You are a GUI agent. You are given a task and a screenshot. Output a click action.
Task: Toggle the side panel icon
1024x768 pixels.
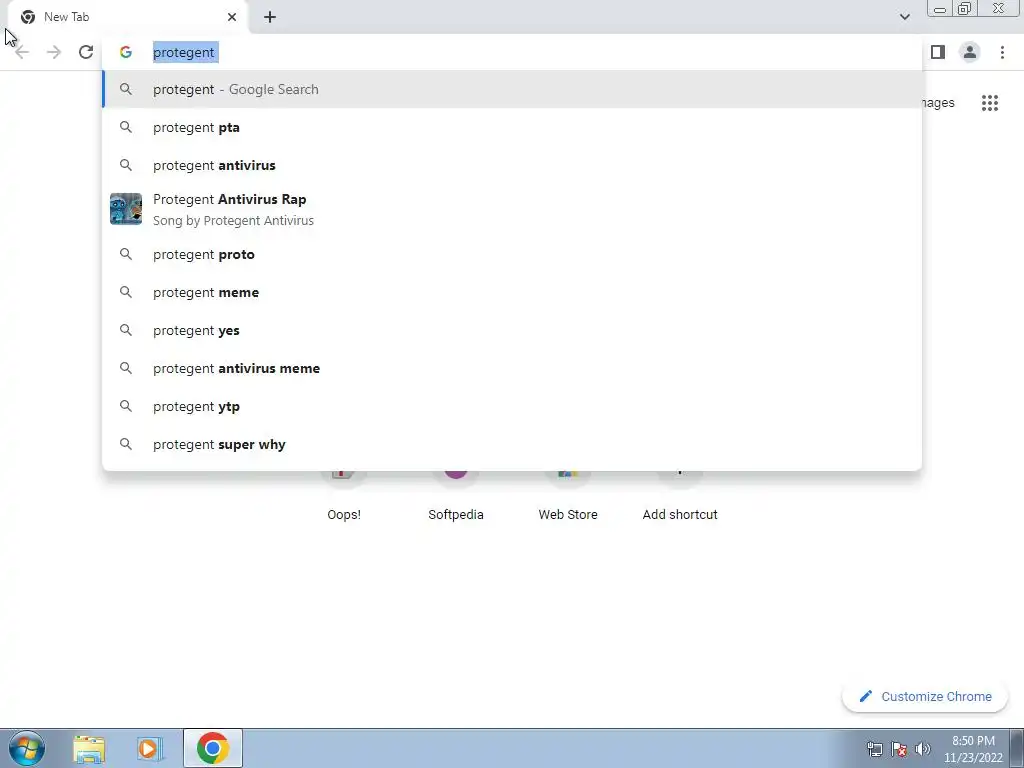pos(938,52)
